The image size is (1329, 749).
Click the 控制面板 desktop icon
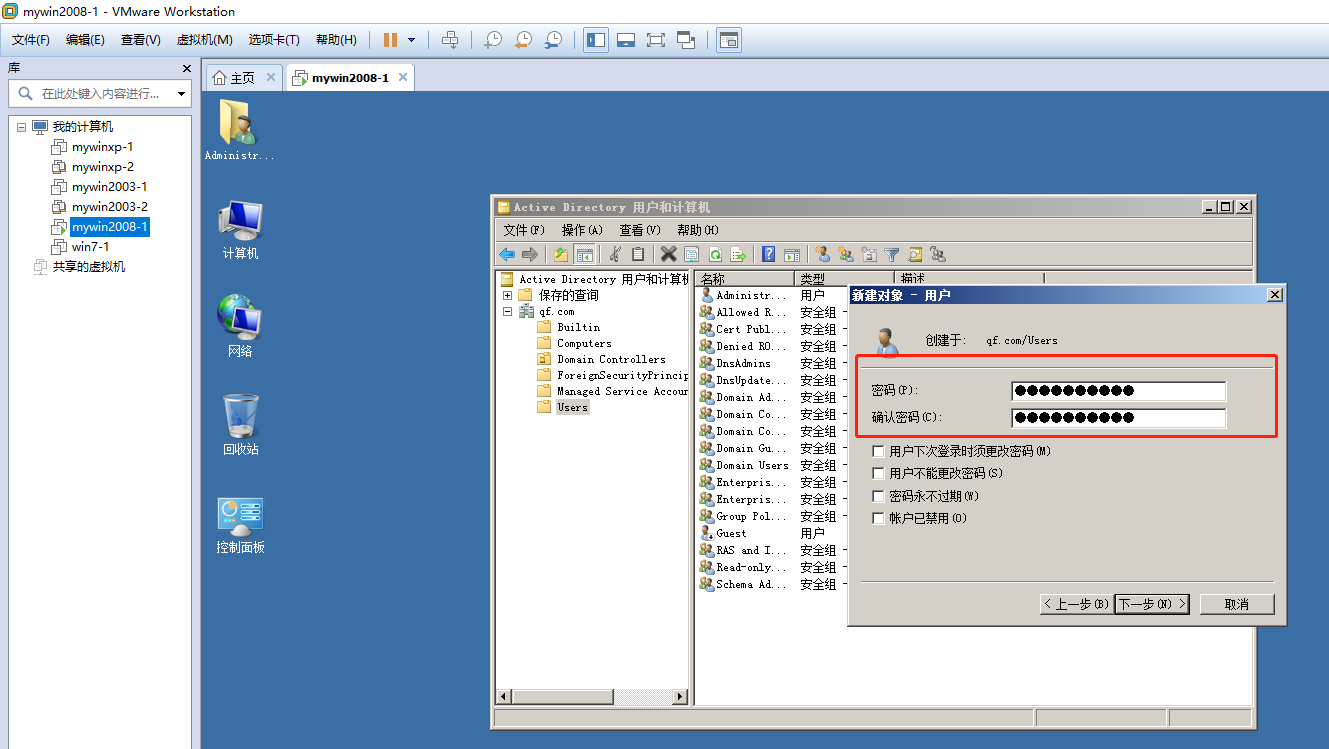click(x=240, y=524)
